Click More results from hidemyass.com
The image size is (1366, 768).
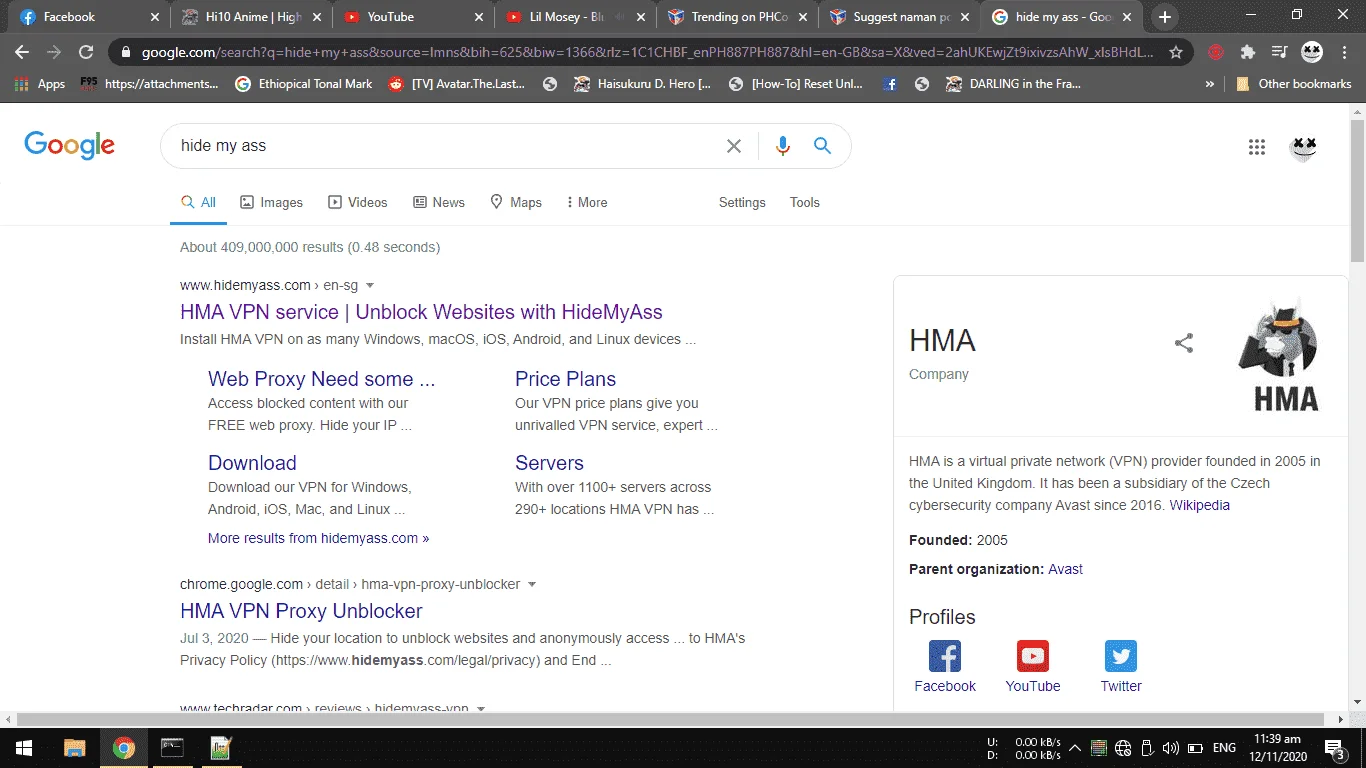click(318, 538)
